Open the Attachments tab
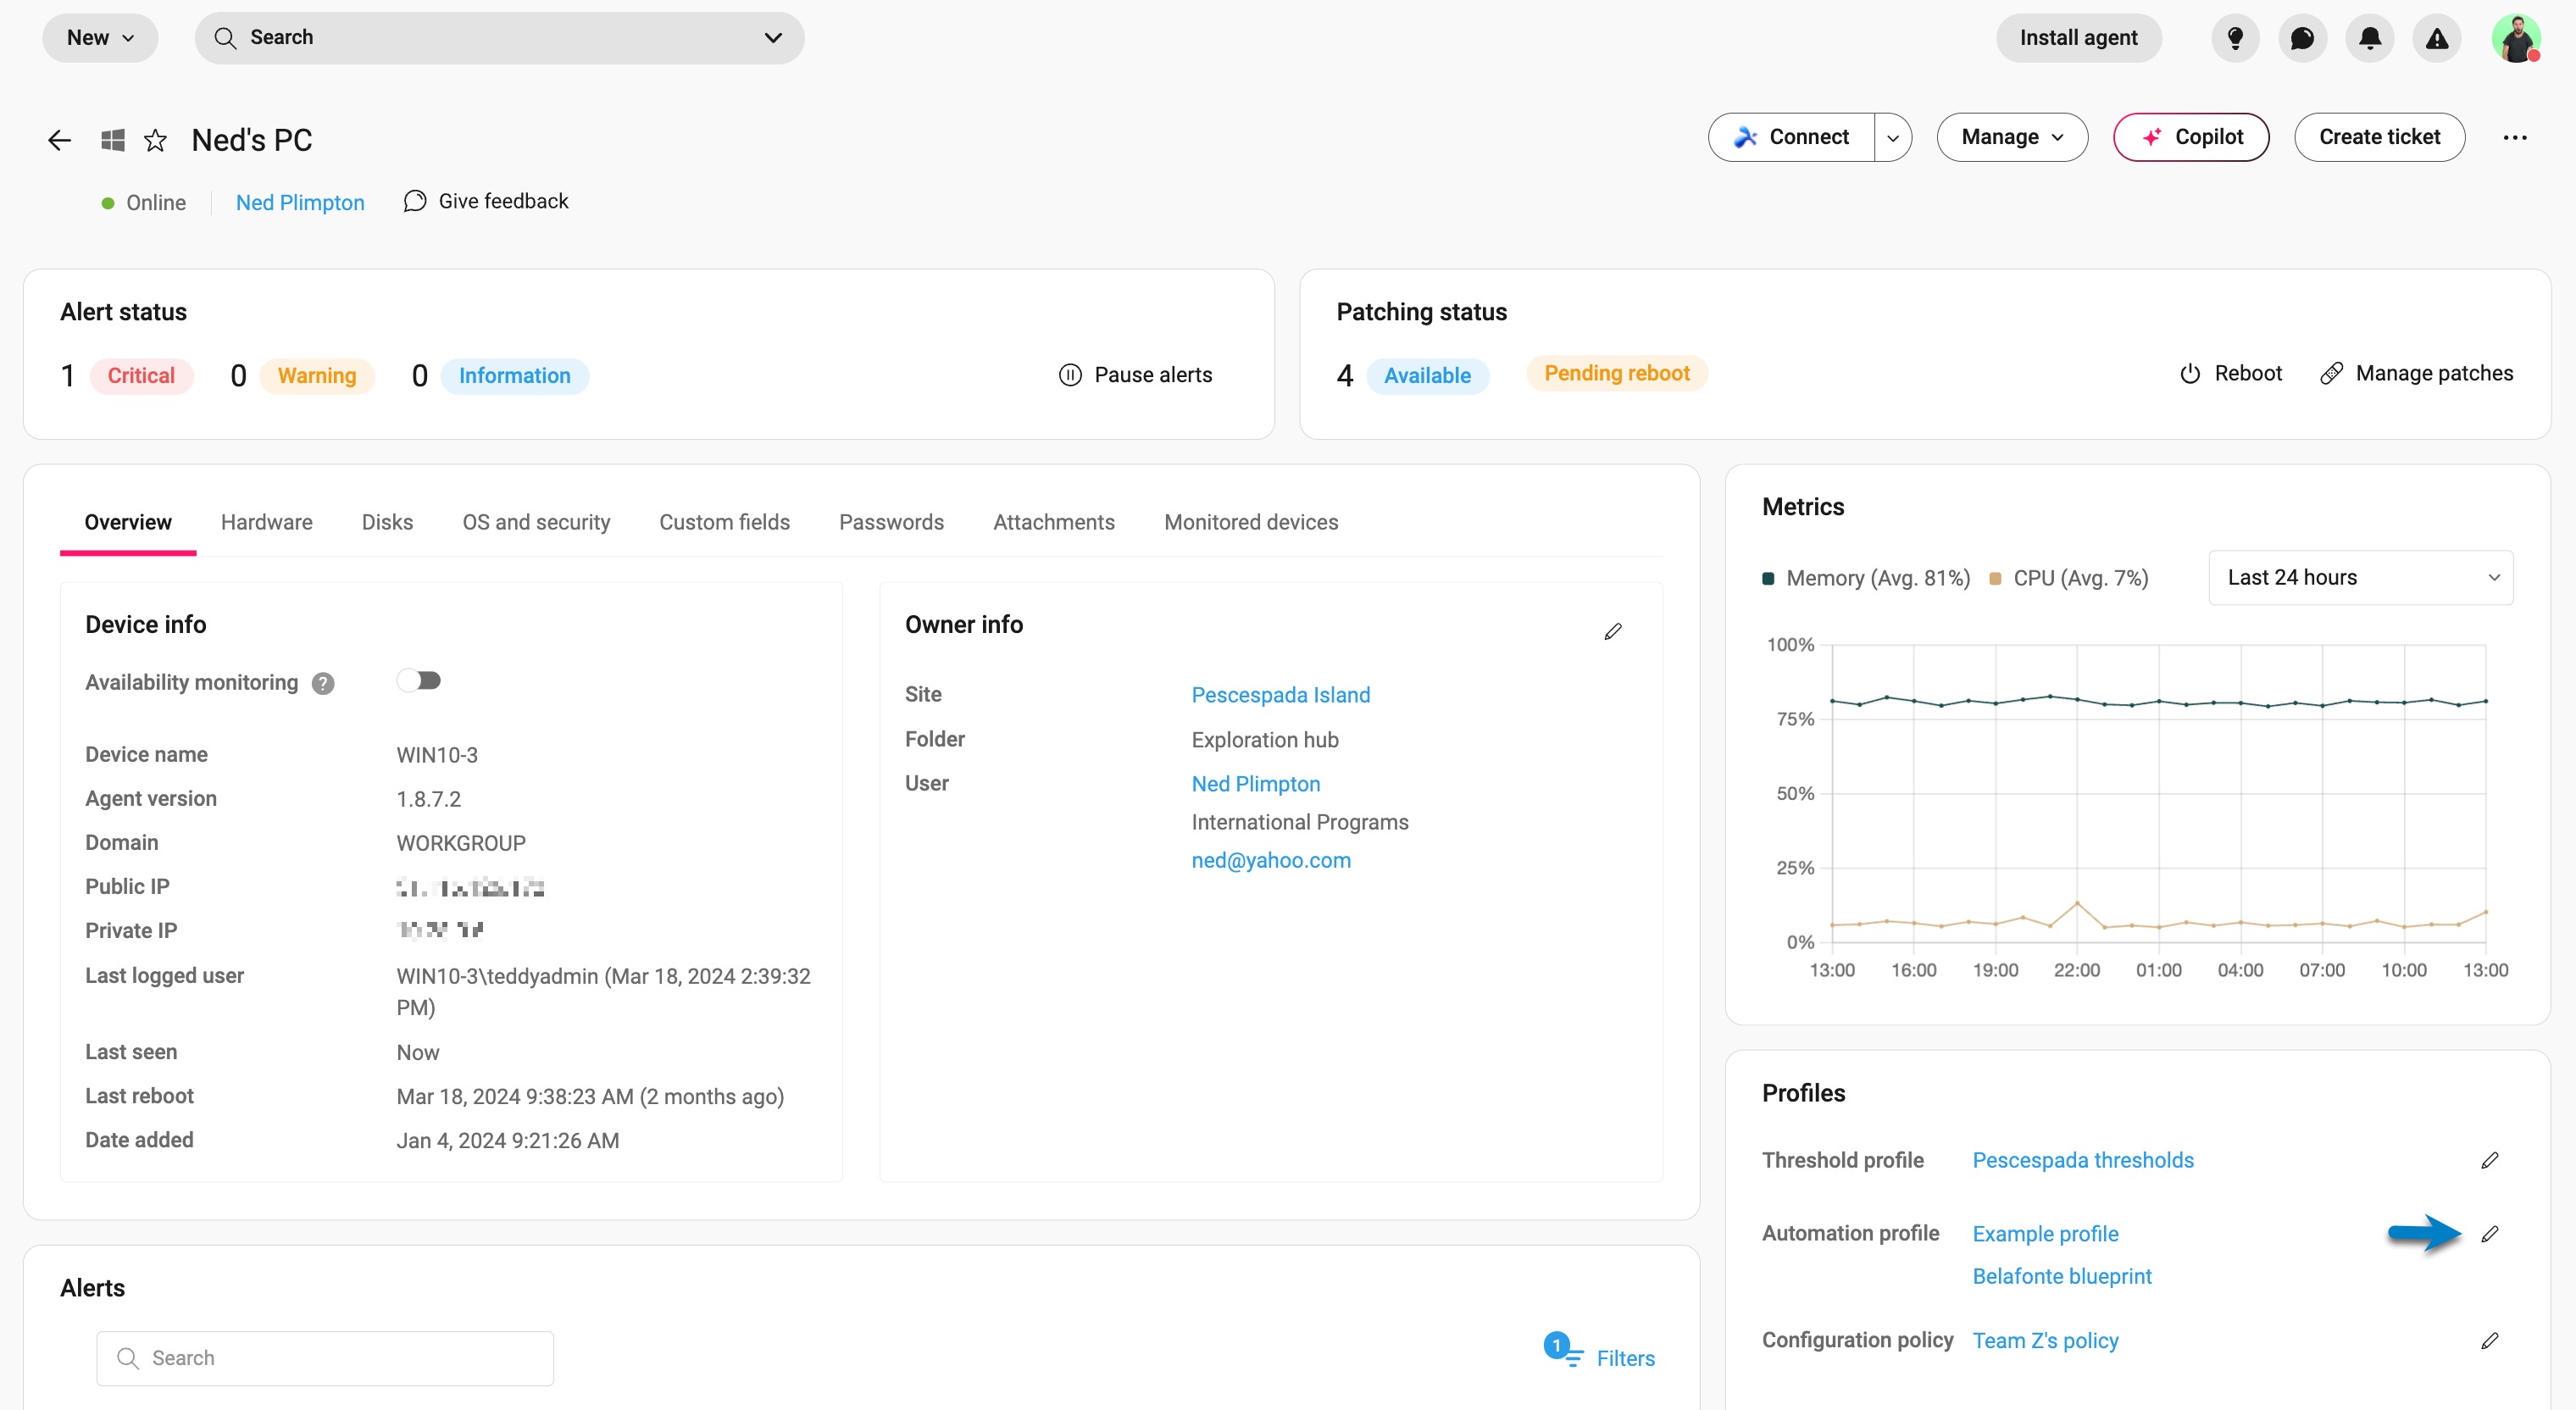Image resolution: width=2576 pixels, height=1410 pixels. click(x=1053, y=522)
